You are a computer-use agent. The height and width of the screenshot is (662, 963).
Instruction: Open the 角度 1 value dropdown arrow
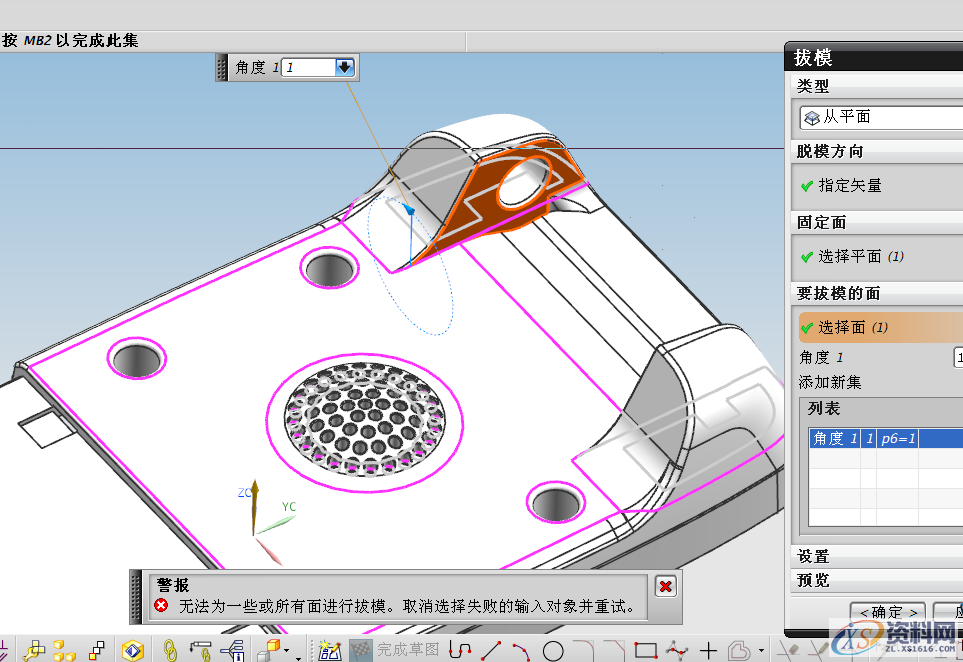[x=345, y=67]
